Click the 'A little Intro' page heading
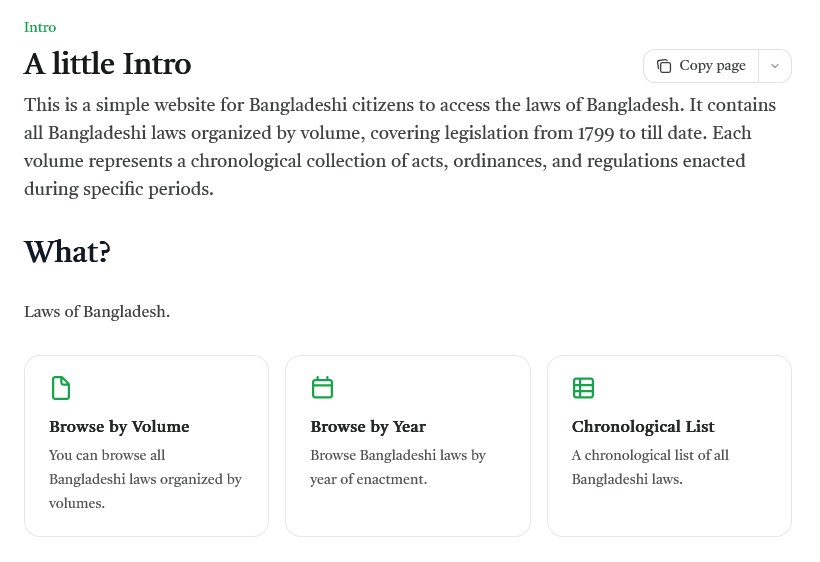 (x=108, y=64)
